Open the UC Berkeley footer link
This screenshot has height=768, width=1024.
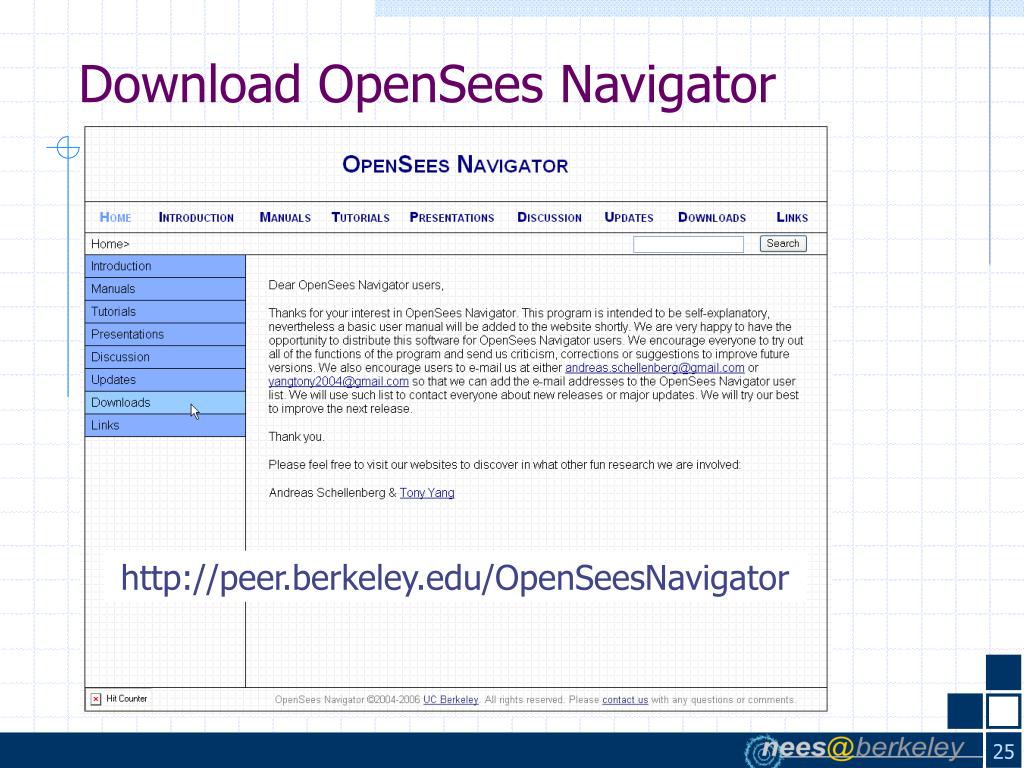tap(451, 700)
